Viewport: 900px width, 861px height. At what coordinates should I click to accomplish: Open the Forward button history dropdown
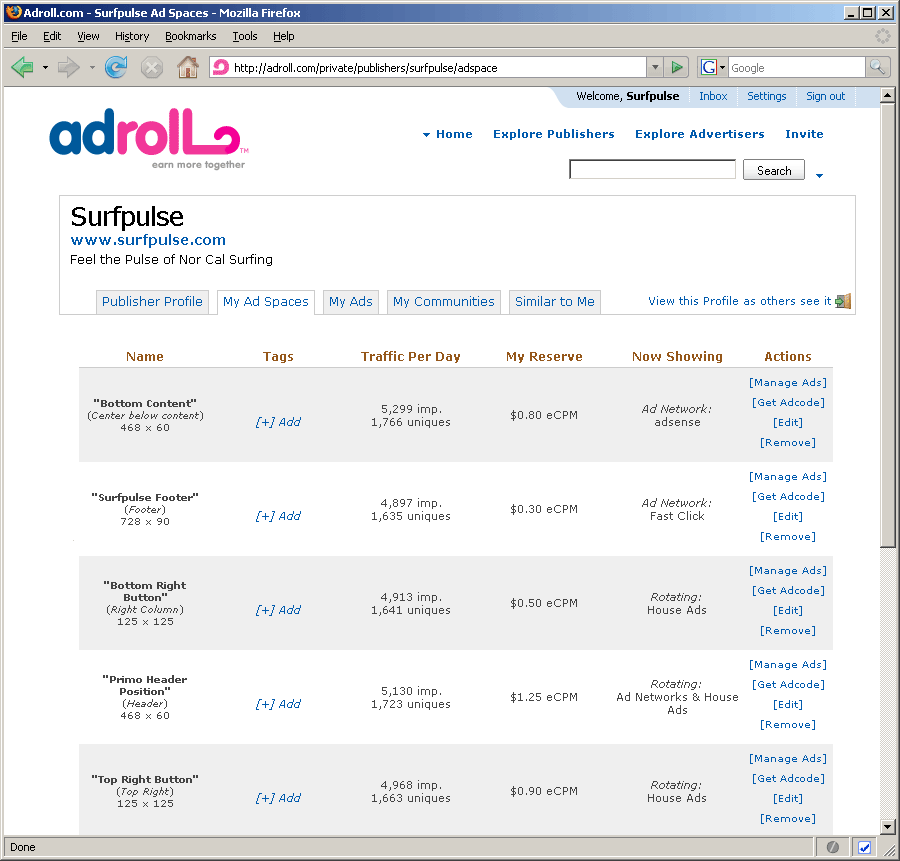(x=92, y=68)
